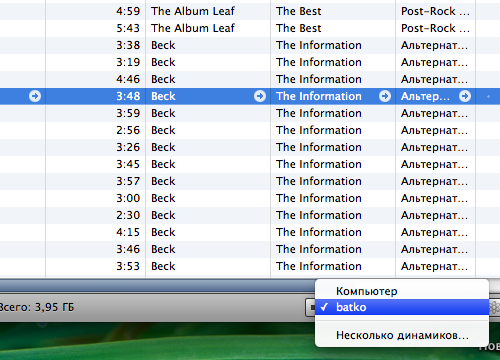This screenshot has width=500, height=360.
Task: Click The Album Leaf in the 5:43 row
Action: click(193, 28)
